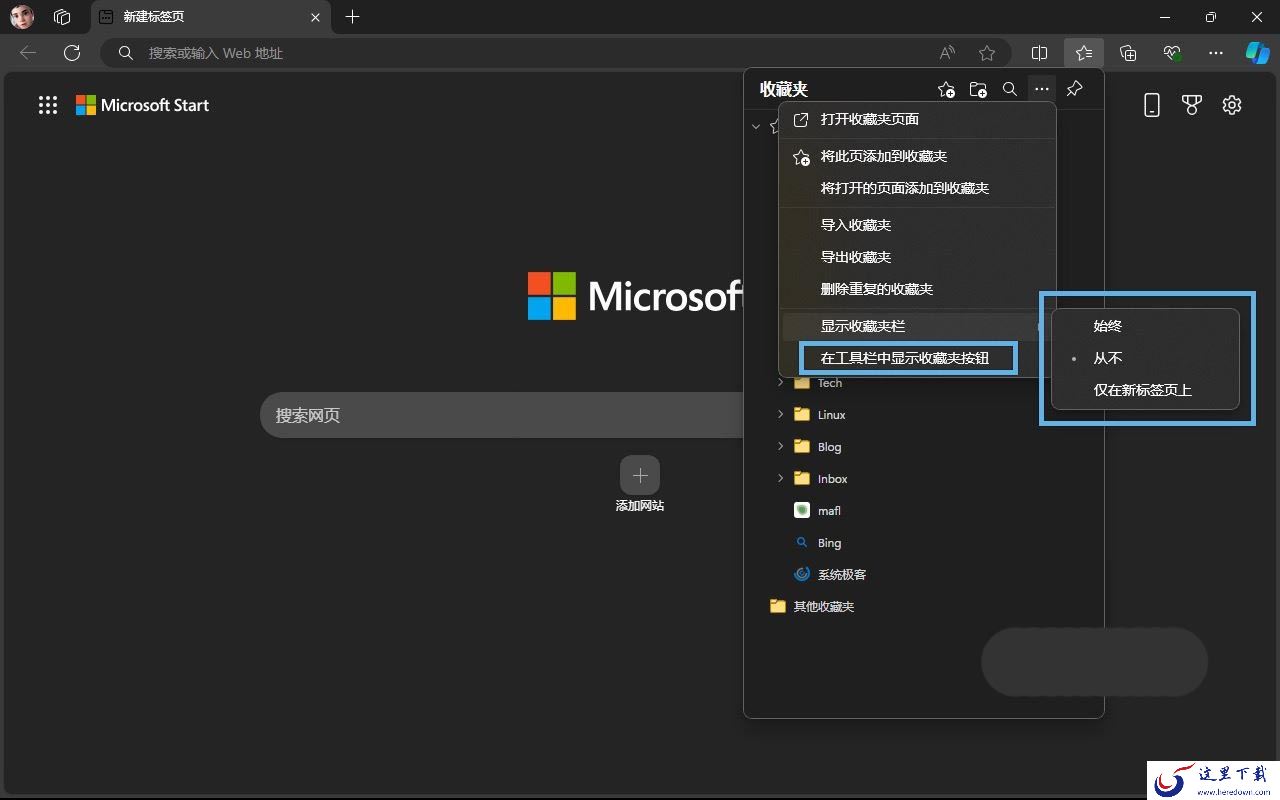Click the add folder icon in favorites panel

click(x=978, y=89)
